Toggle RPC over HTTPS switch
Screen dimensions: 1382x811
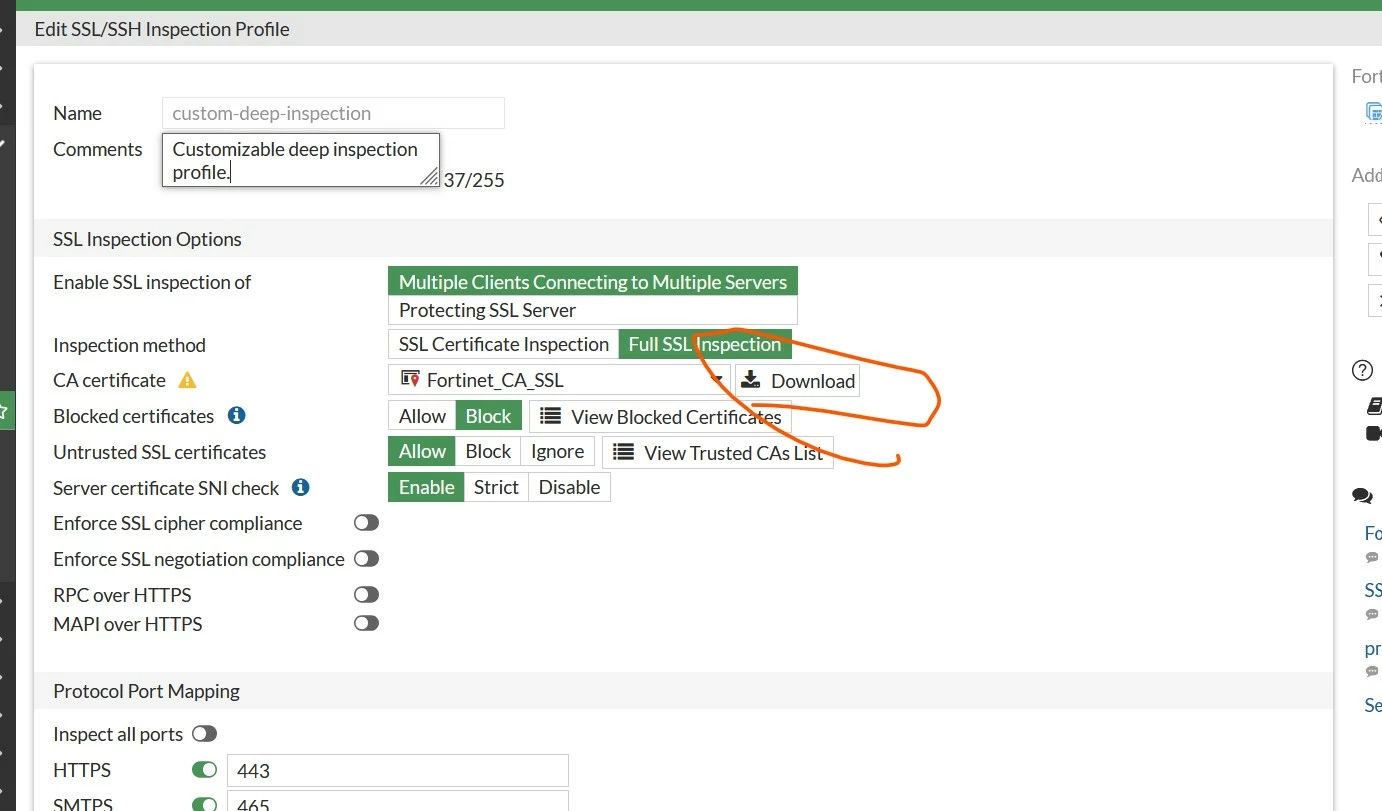click(x=366, y=595)
